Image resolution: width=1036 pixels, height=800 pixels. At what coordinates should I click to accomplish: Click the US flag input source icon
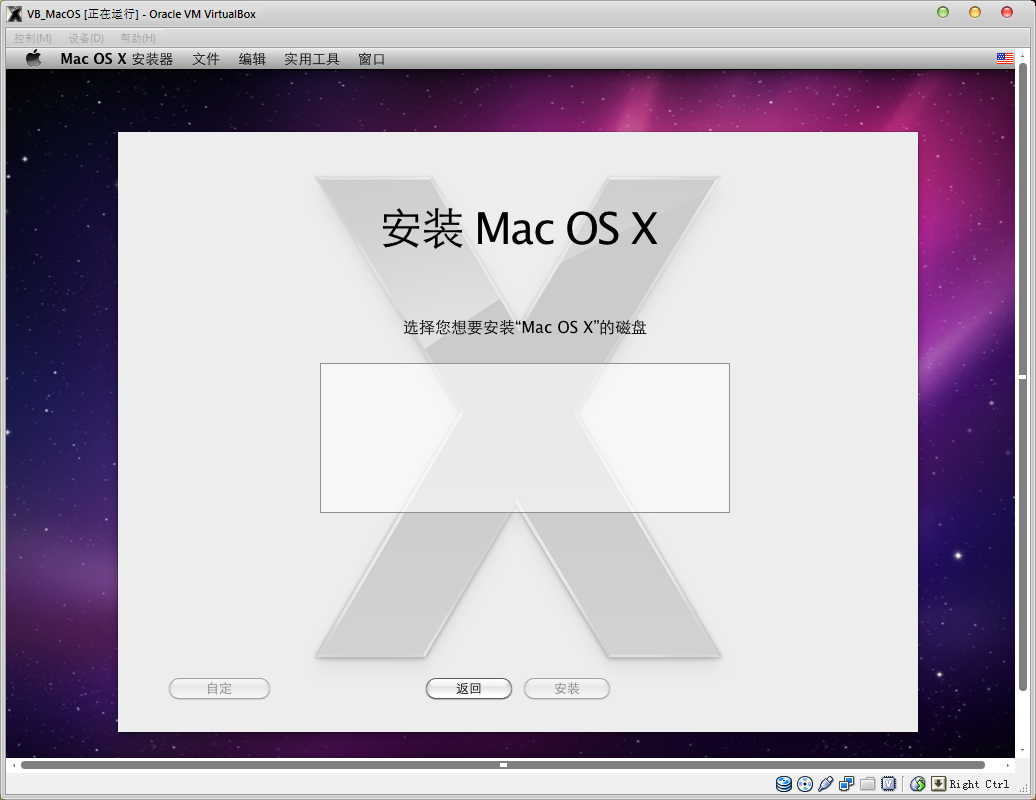point(1004,58)
